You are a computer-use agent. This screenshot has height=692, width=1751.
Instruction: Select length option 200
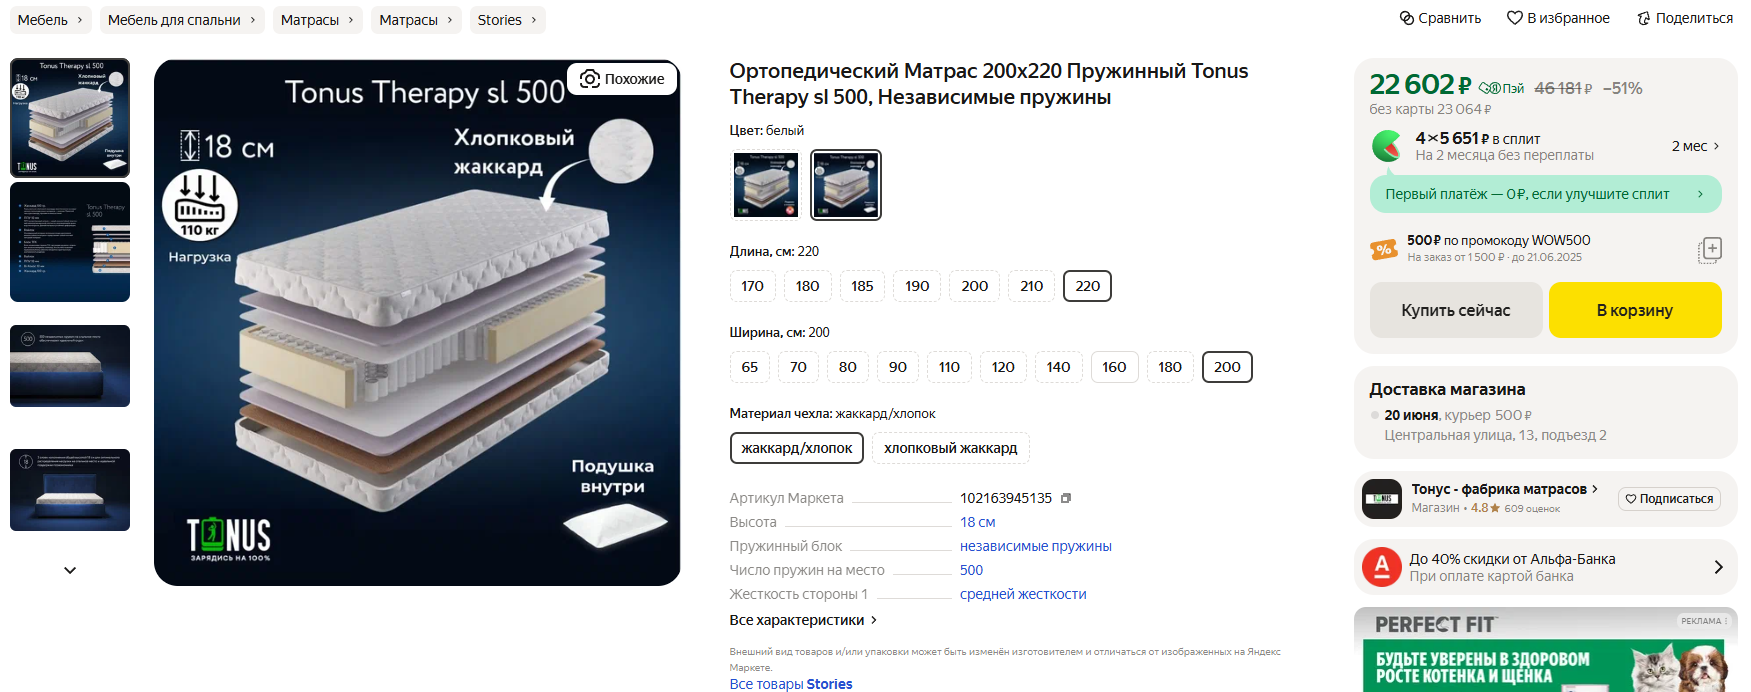pyautogui.click(x=975, y=286)
